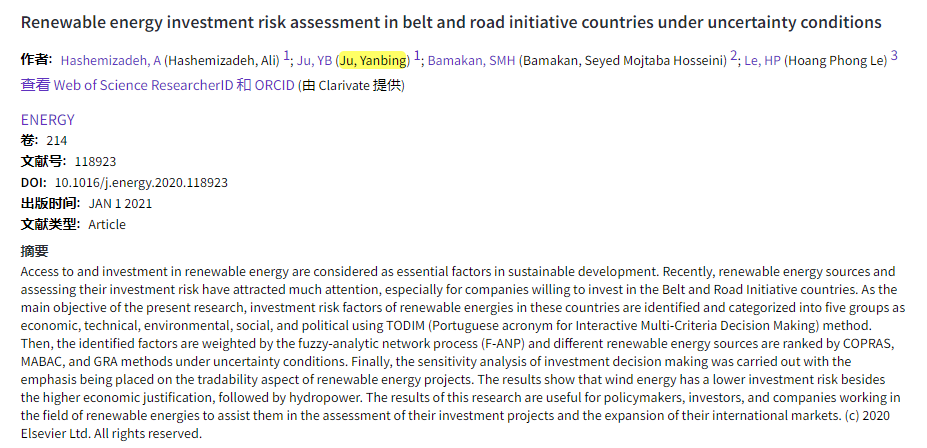Open author link Bamakan, SMH

[471, 60]
